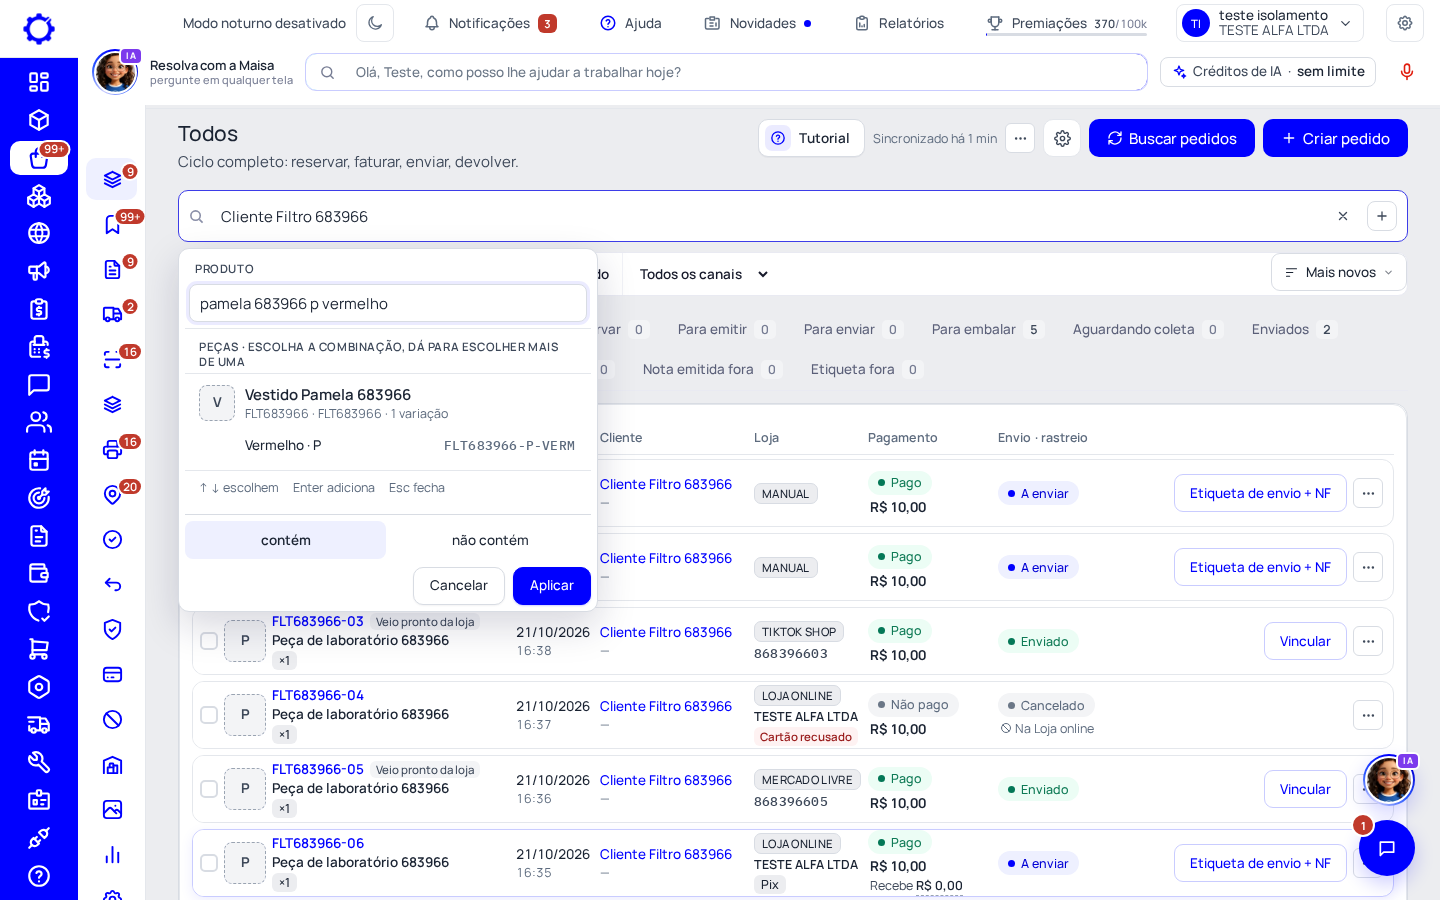
Task: Select the contém filter option
Action: (286, 540)
